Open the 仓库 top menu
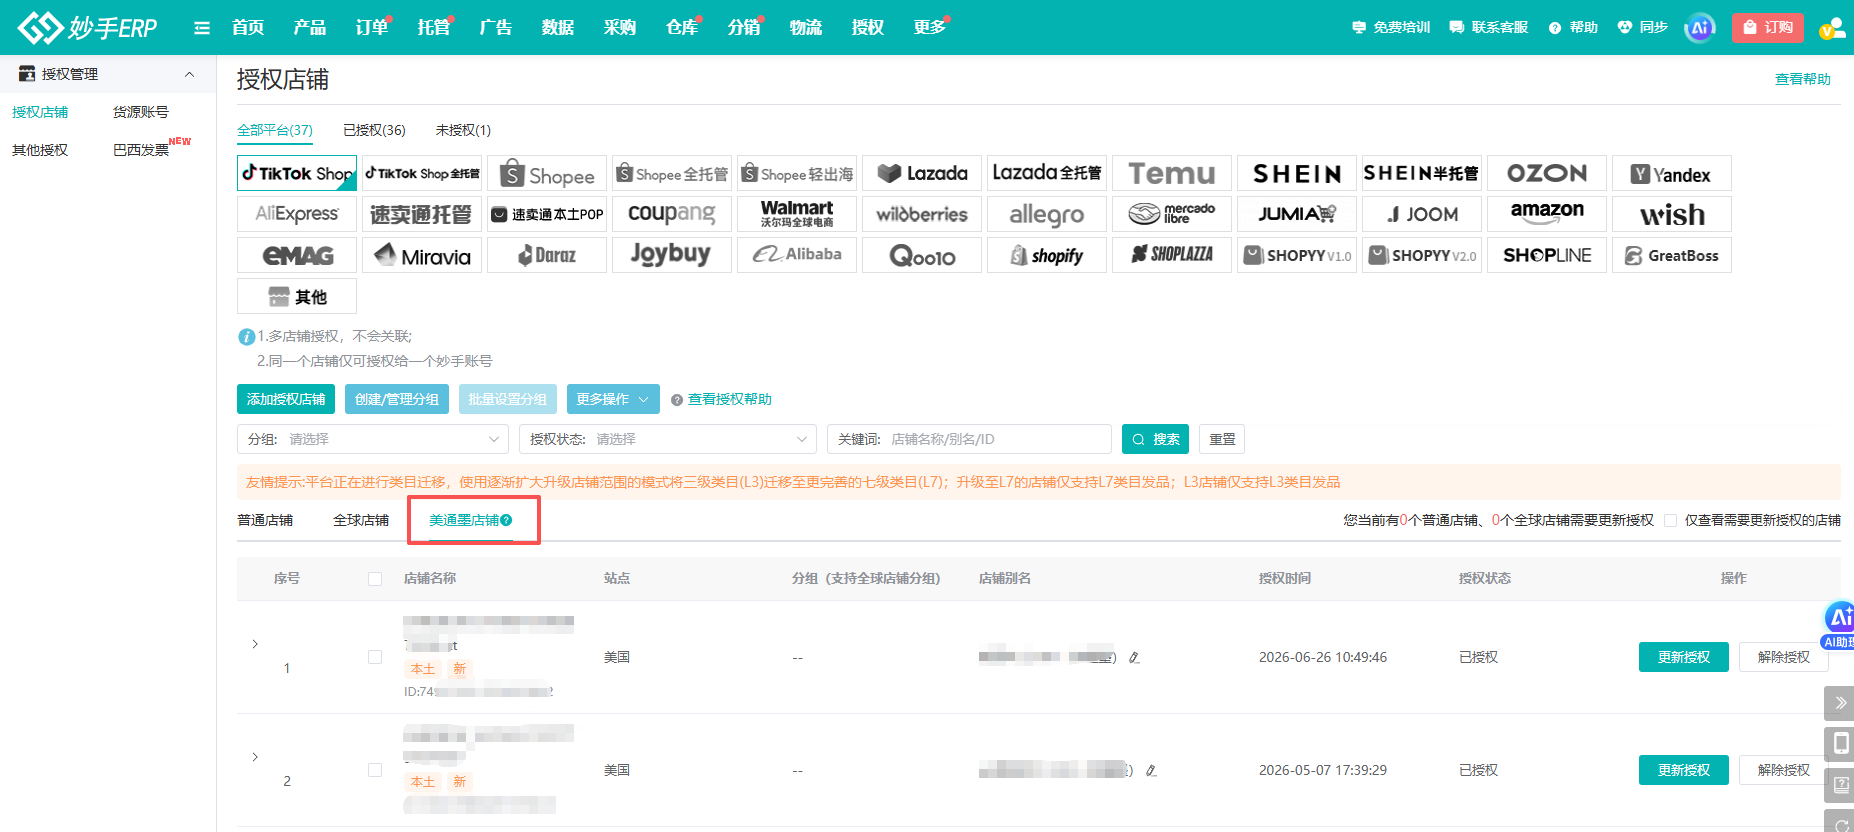The width and height of the screenshot is (1854, 832). tap(682, 27)
